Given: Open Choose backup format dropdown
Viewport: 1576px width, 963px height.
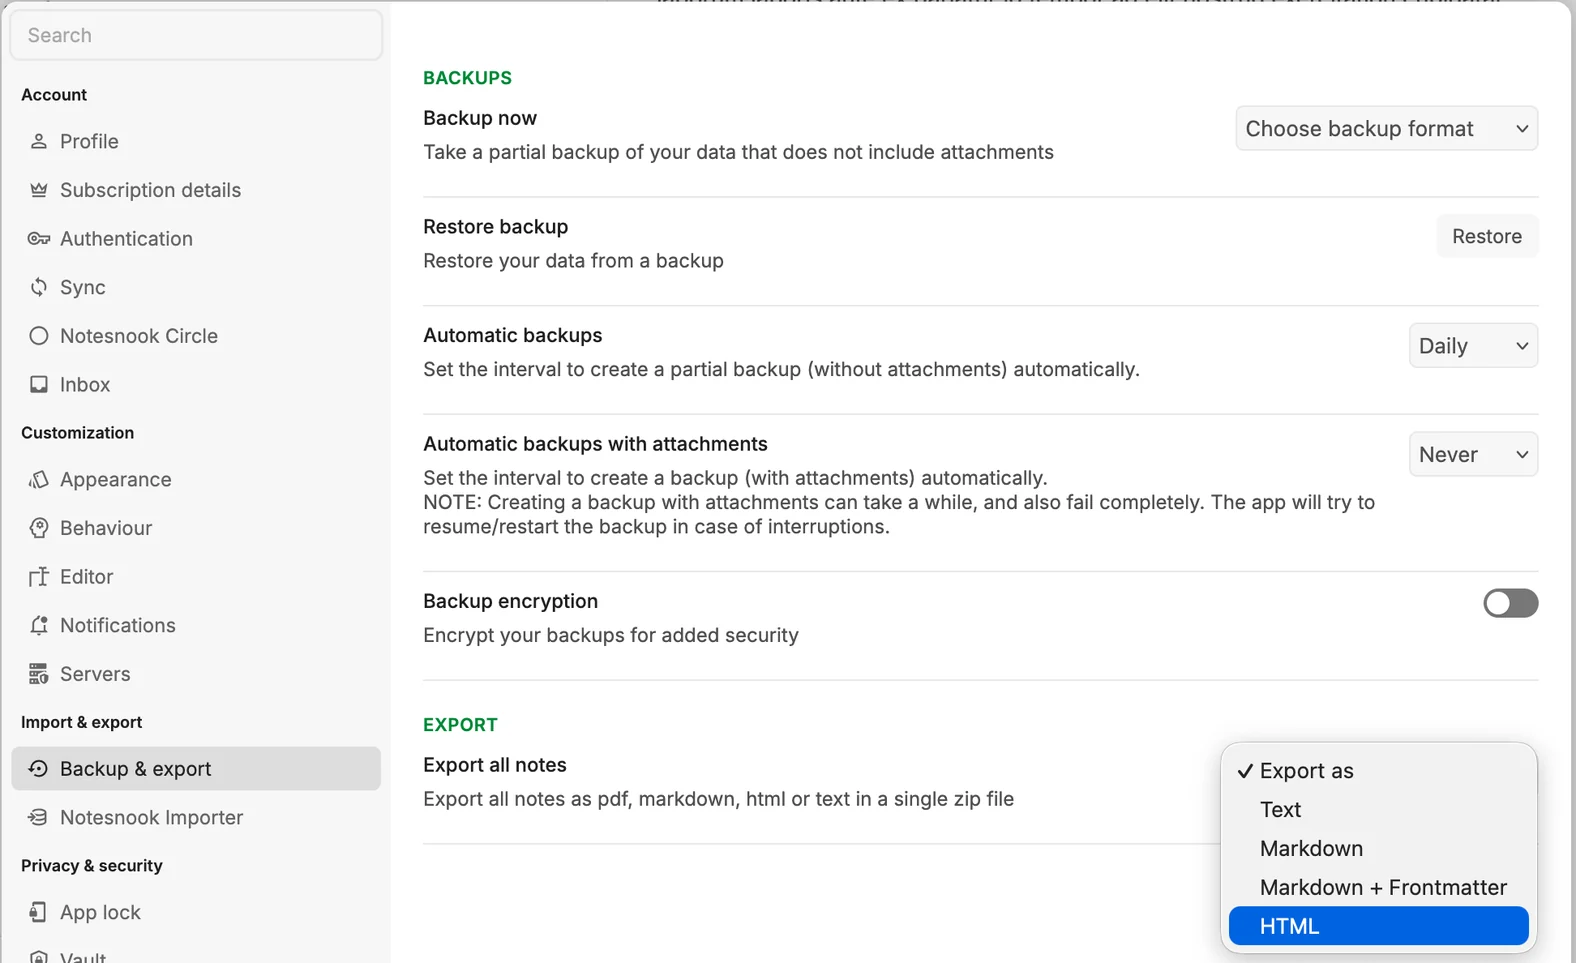Looking at the screenshot, I should point(1387,128).
